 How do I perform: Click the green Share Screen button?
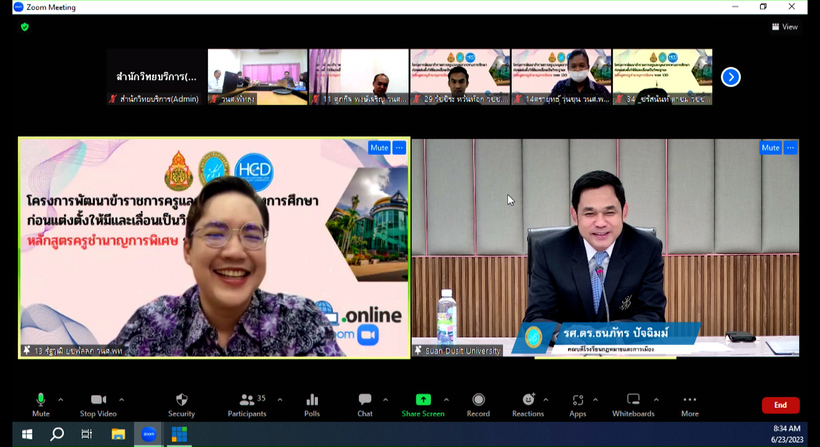tap(423, 404)
